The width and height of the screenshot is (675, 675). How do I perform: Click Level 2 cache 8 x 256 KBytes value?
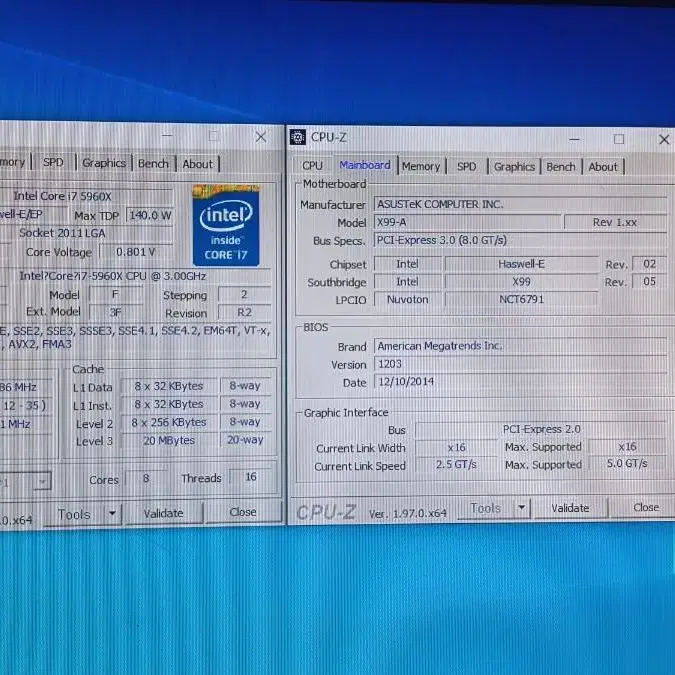coord(169,422)
